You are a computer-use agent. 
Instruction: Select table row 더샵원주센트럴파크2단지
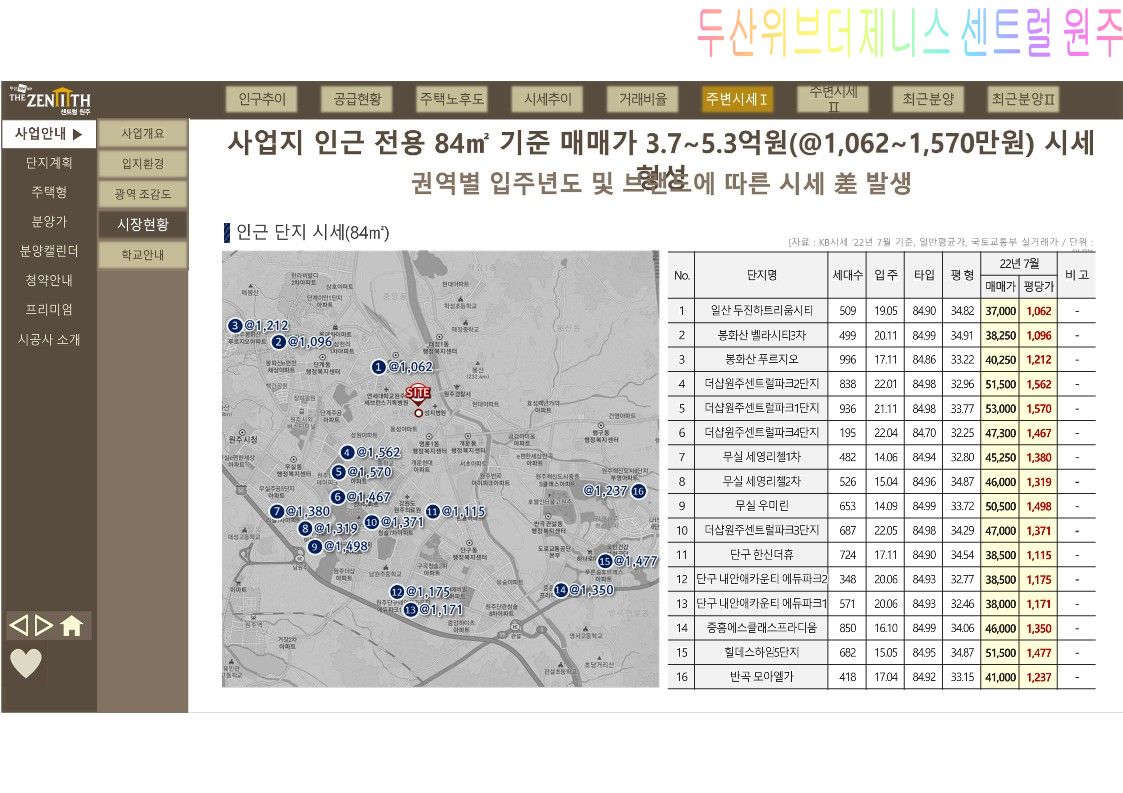pyautogui.click(x=882, y=384)
